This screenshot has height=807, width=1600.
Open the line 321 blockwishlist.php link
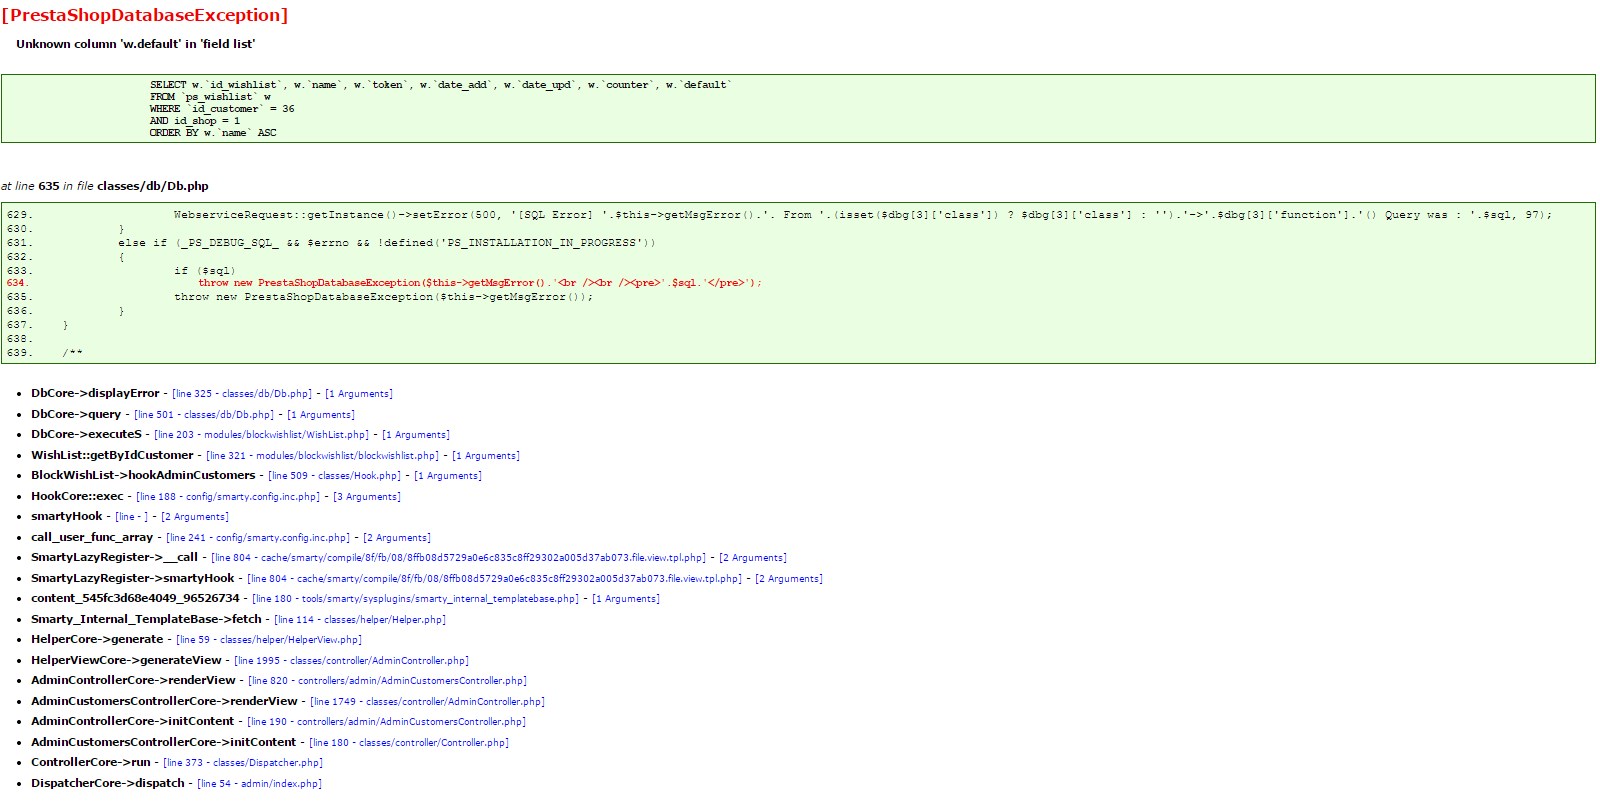click(x=323, y=456)
